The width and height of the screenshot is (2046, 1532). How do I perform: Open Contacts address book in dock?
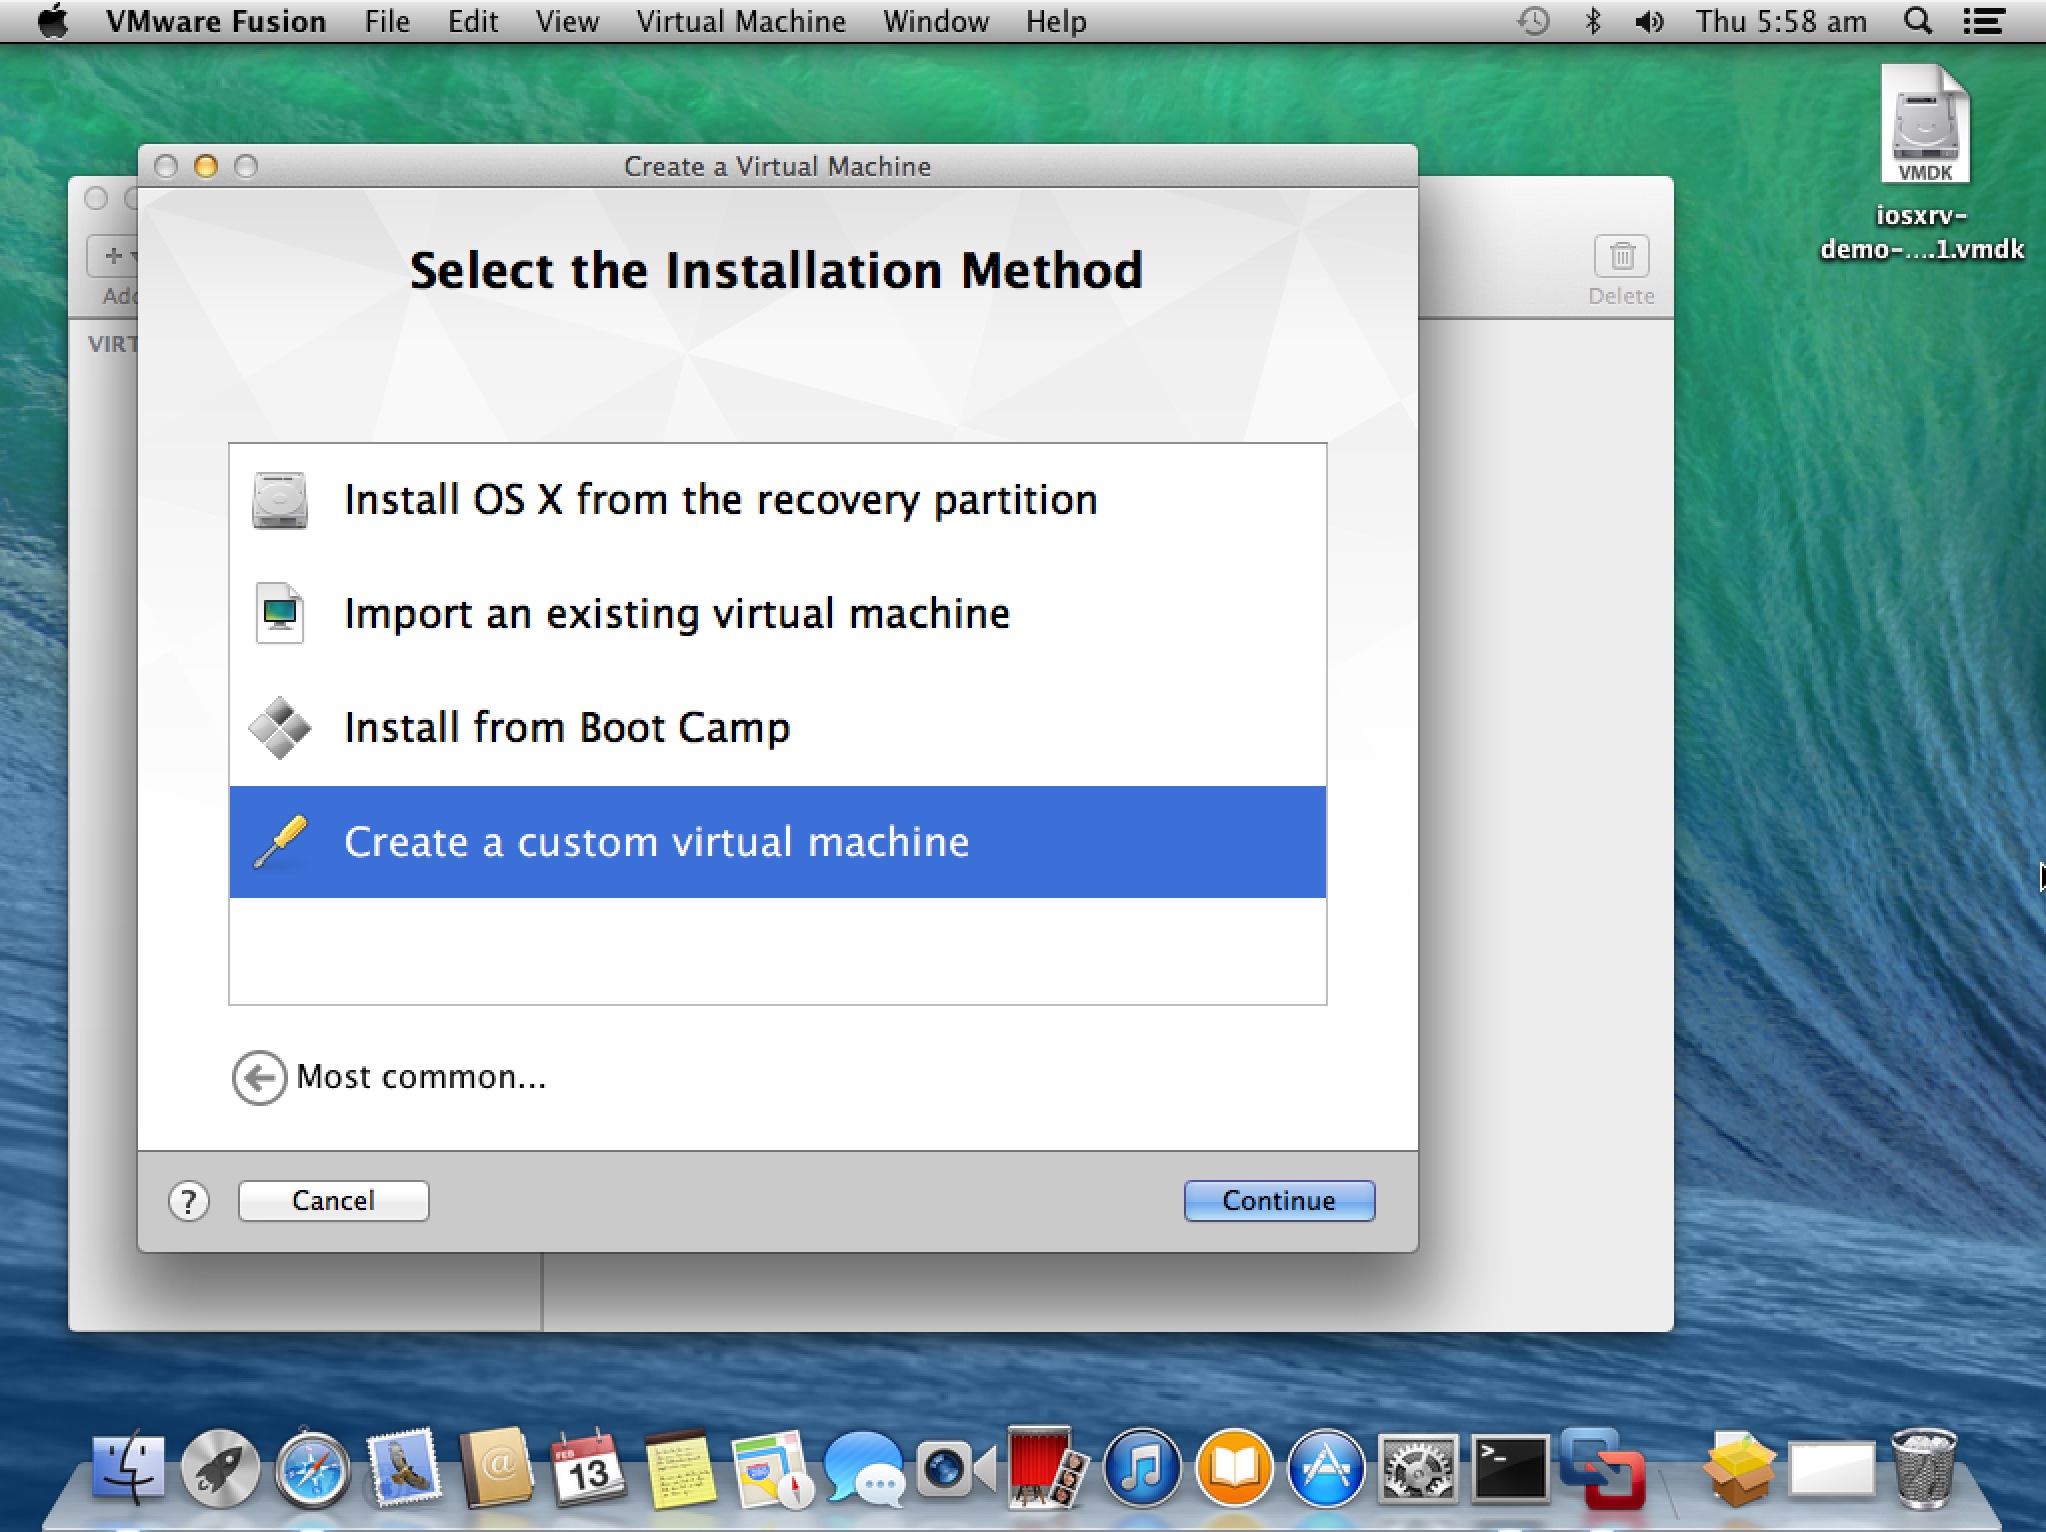coord(497,1468)
